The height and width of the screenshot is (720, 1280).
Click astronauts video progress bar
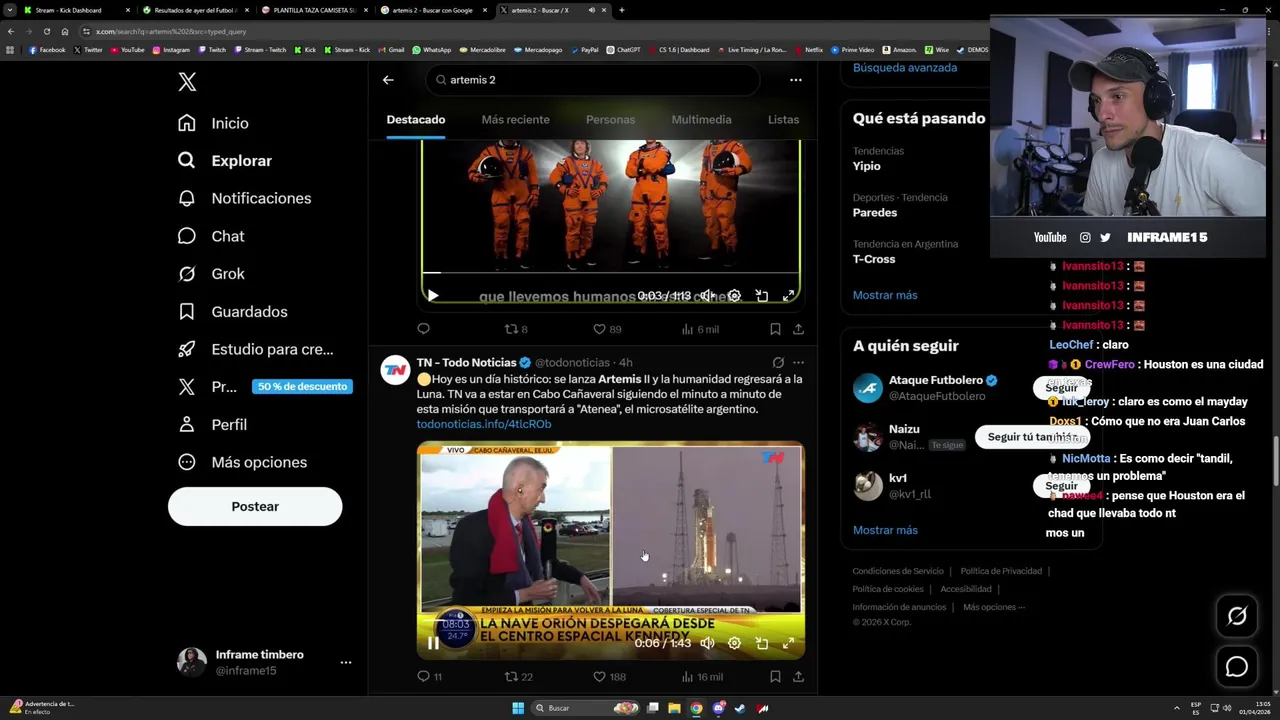pos(610,272)
